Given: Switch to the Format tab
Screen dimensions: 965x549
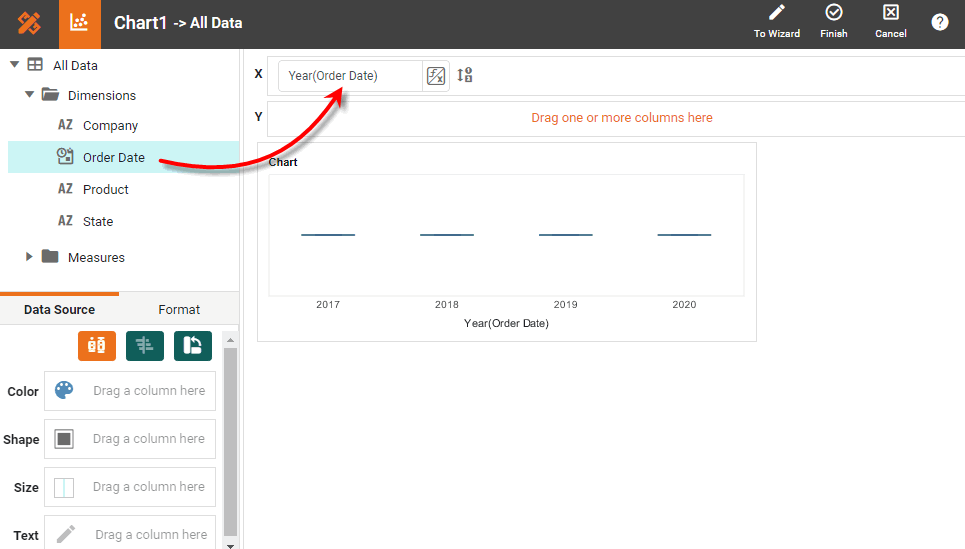Looking at the screenshot, I should [179, 310].
